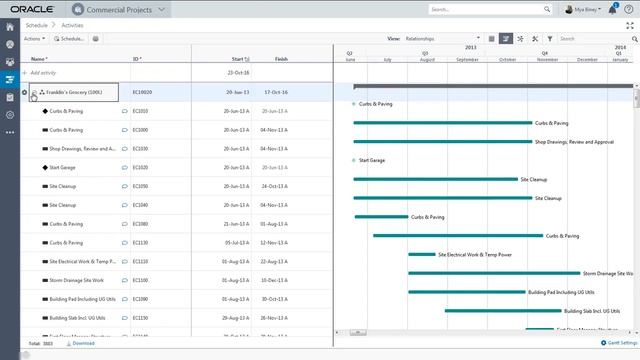Viewport: 640px width, 360px height.
Task: Open the Actions dropdown menu
Action: coord(34,39)
